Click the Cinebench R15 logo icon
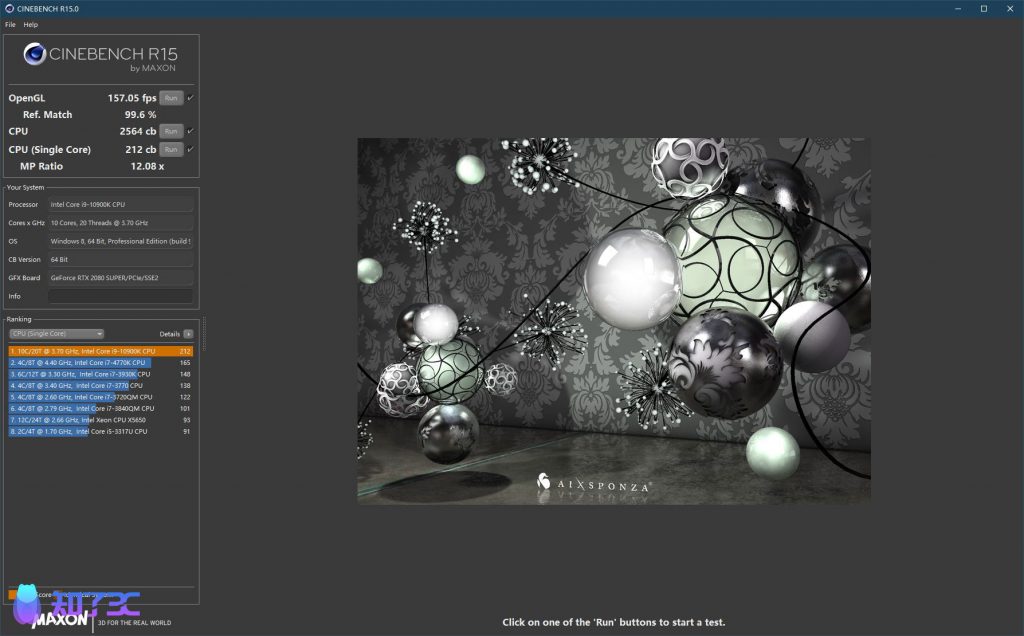Viewport: 1024px width, 636px height. pyautogui.click(x=35, y=54)
